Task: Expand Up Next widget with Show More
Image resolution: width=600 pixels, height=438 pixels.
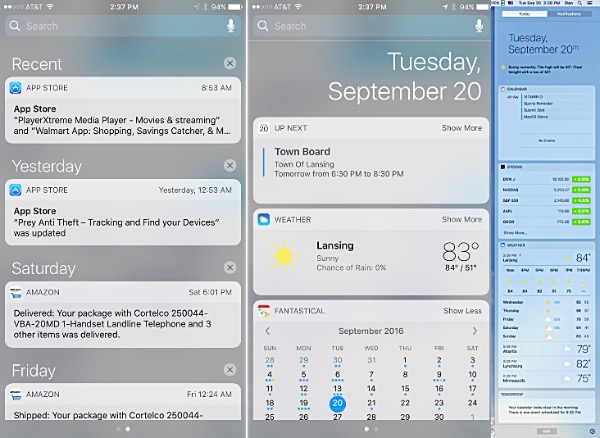Action: tap(462, 128)
